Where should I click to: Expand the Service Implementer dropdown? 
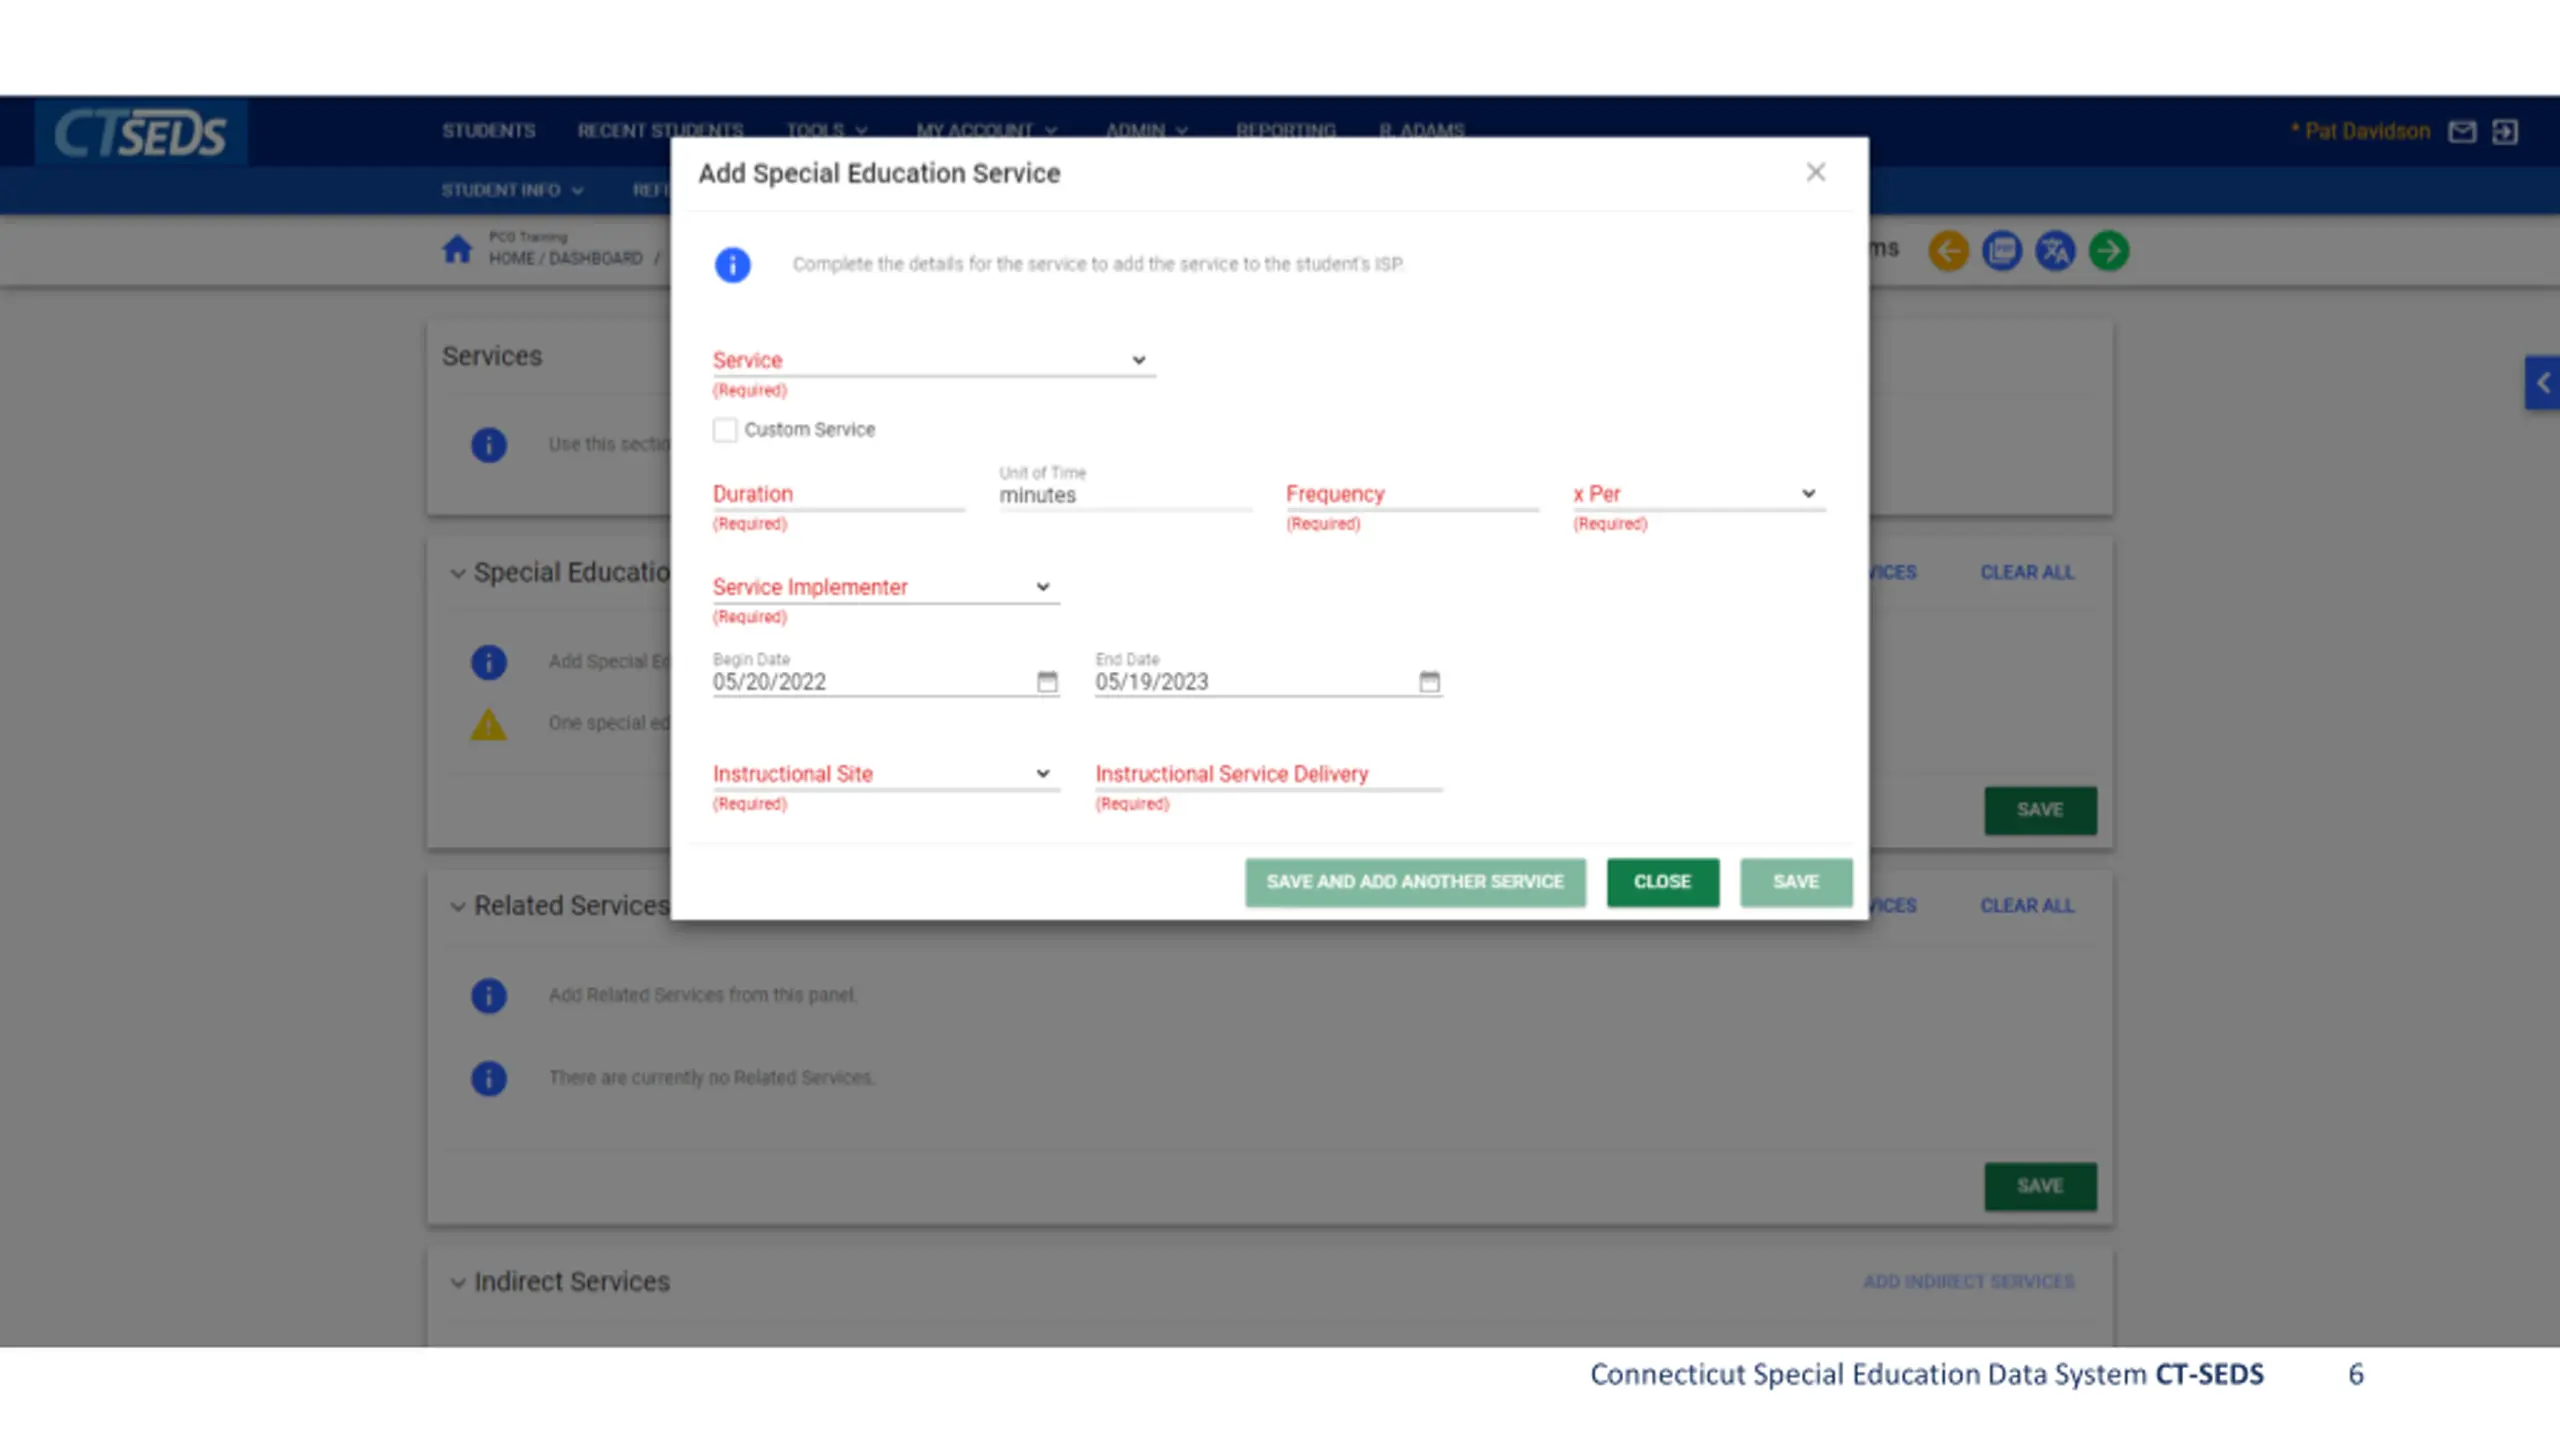[x=884, y=587]
